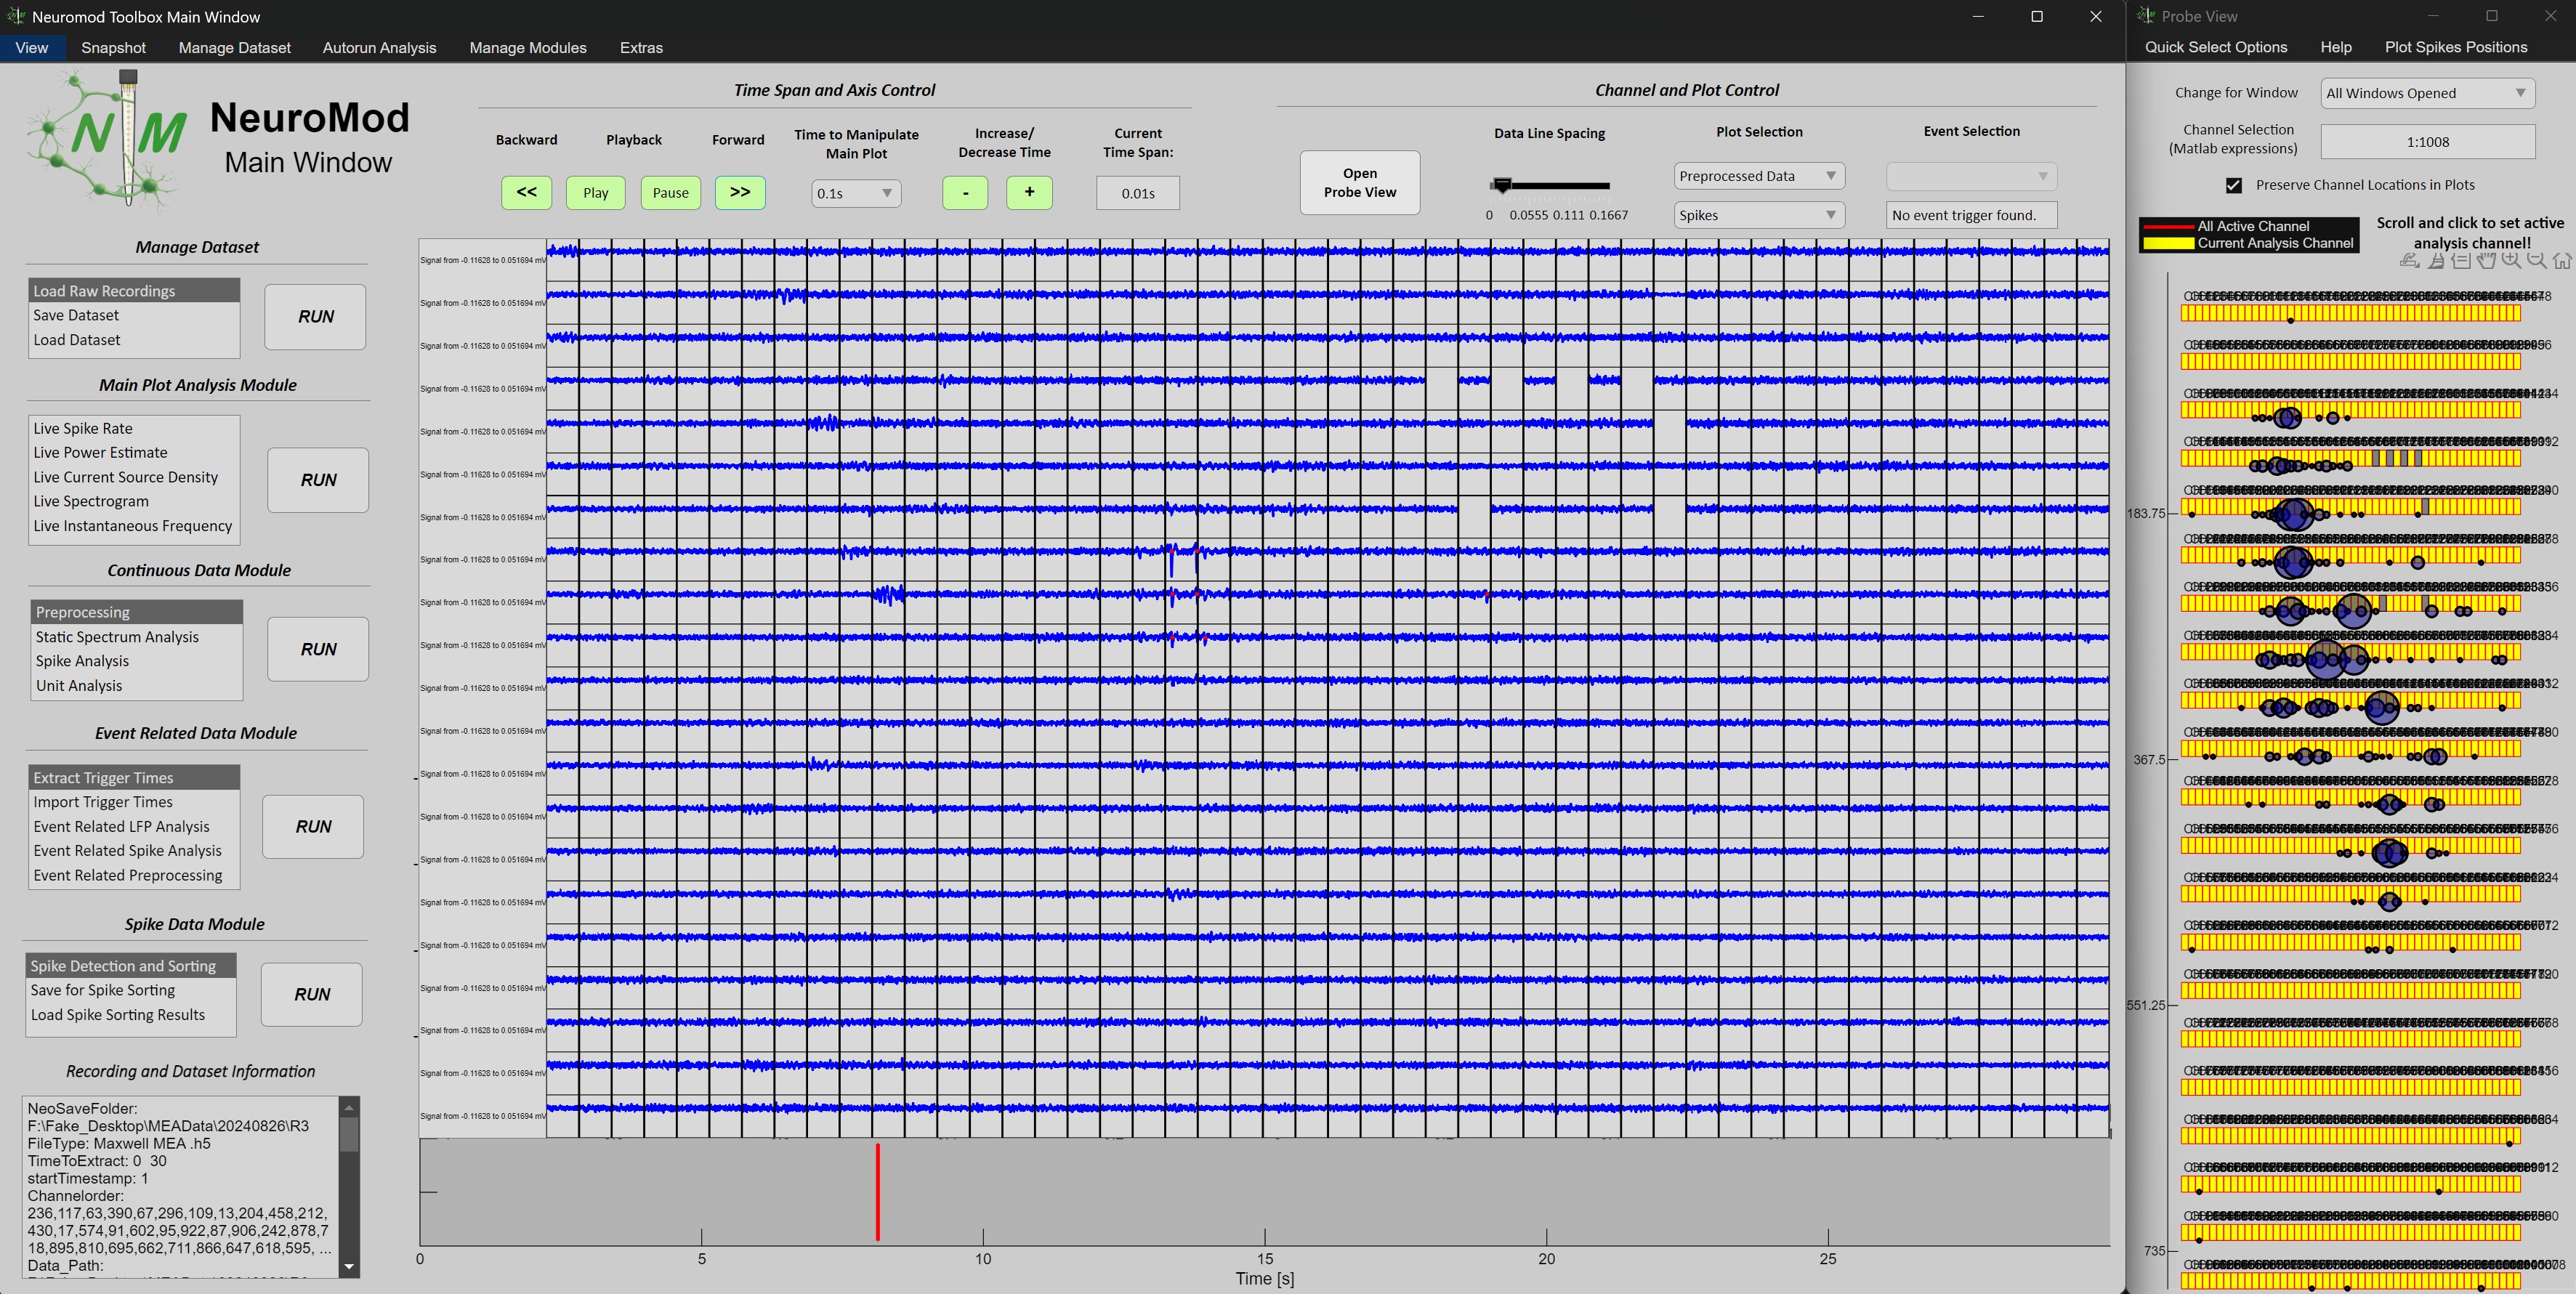Screen dimensions: 2576x1294
Task: Activate the zoom in tool in Probe View
Action: pos(2511,260)
